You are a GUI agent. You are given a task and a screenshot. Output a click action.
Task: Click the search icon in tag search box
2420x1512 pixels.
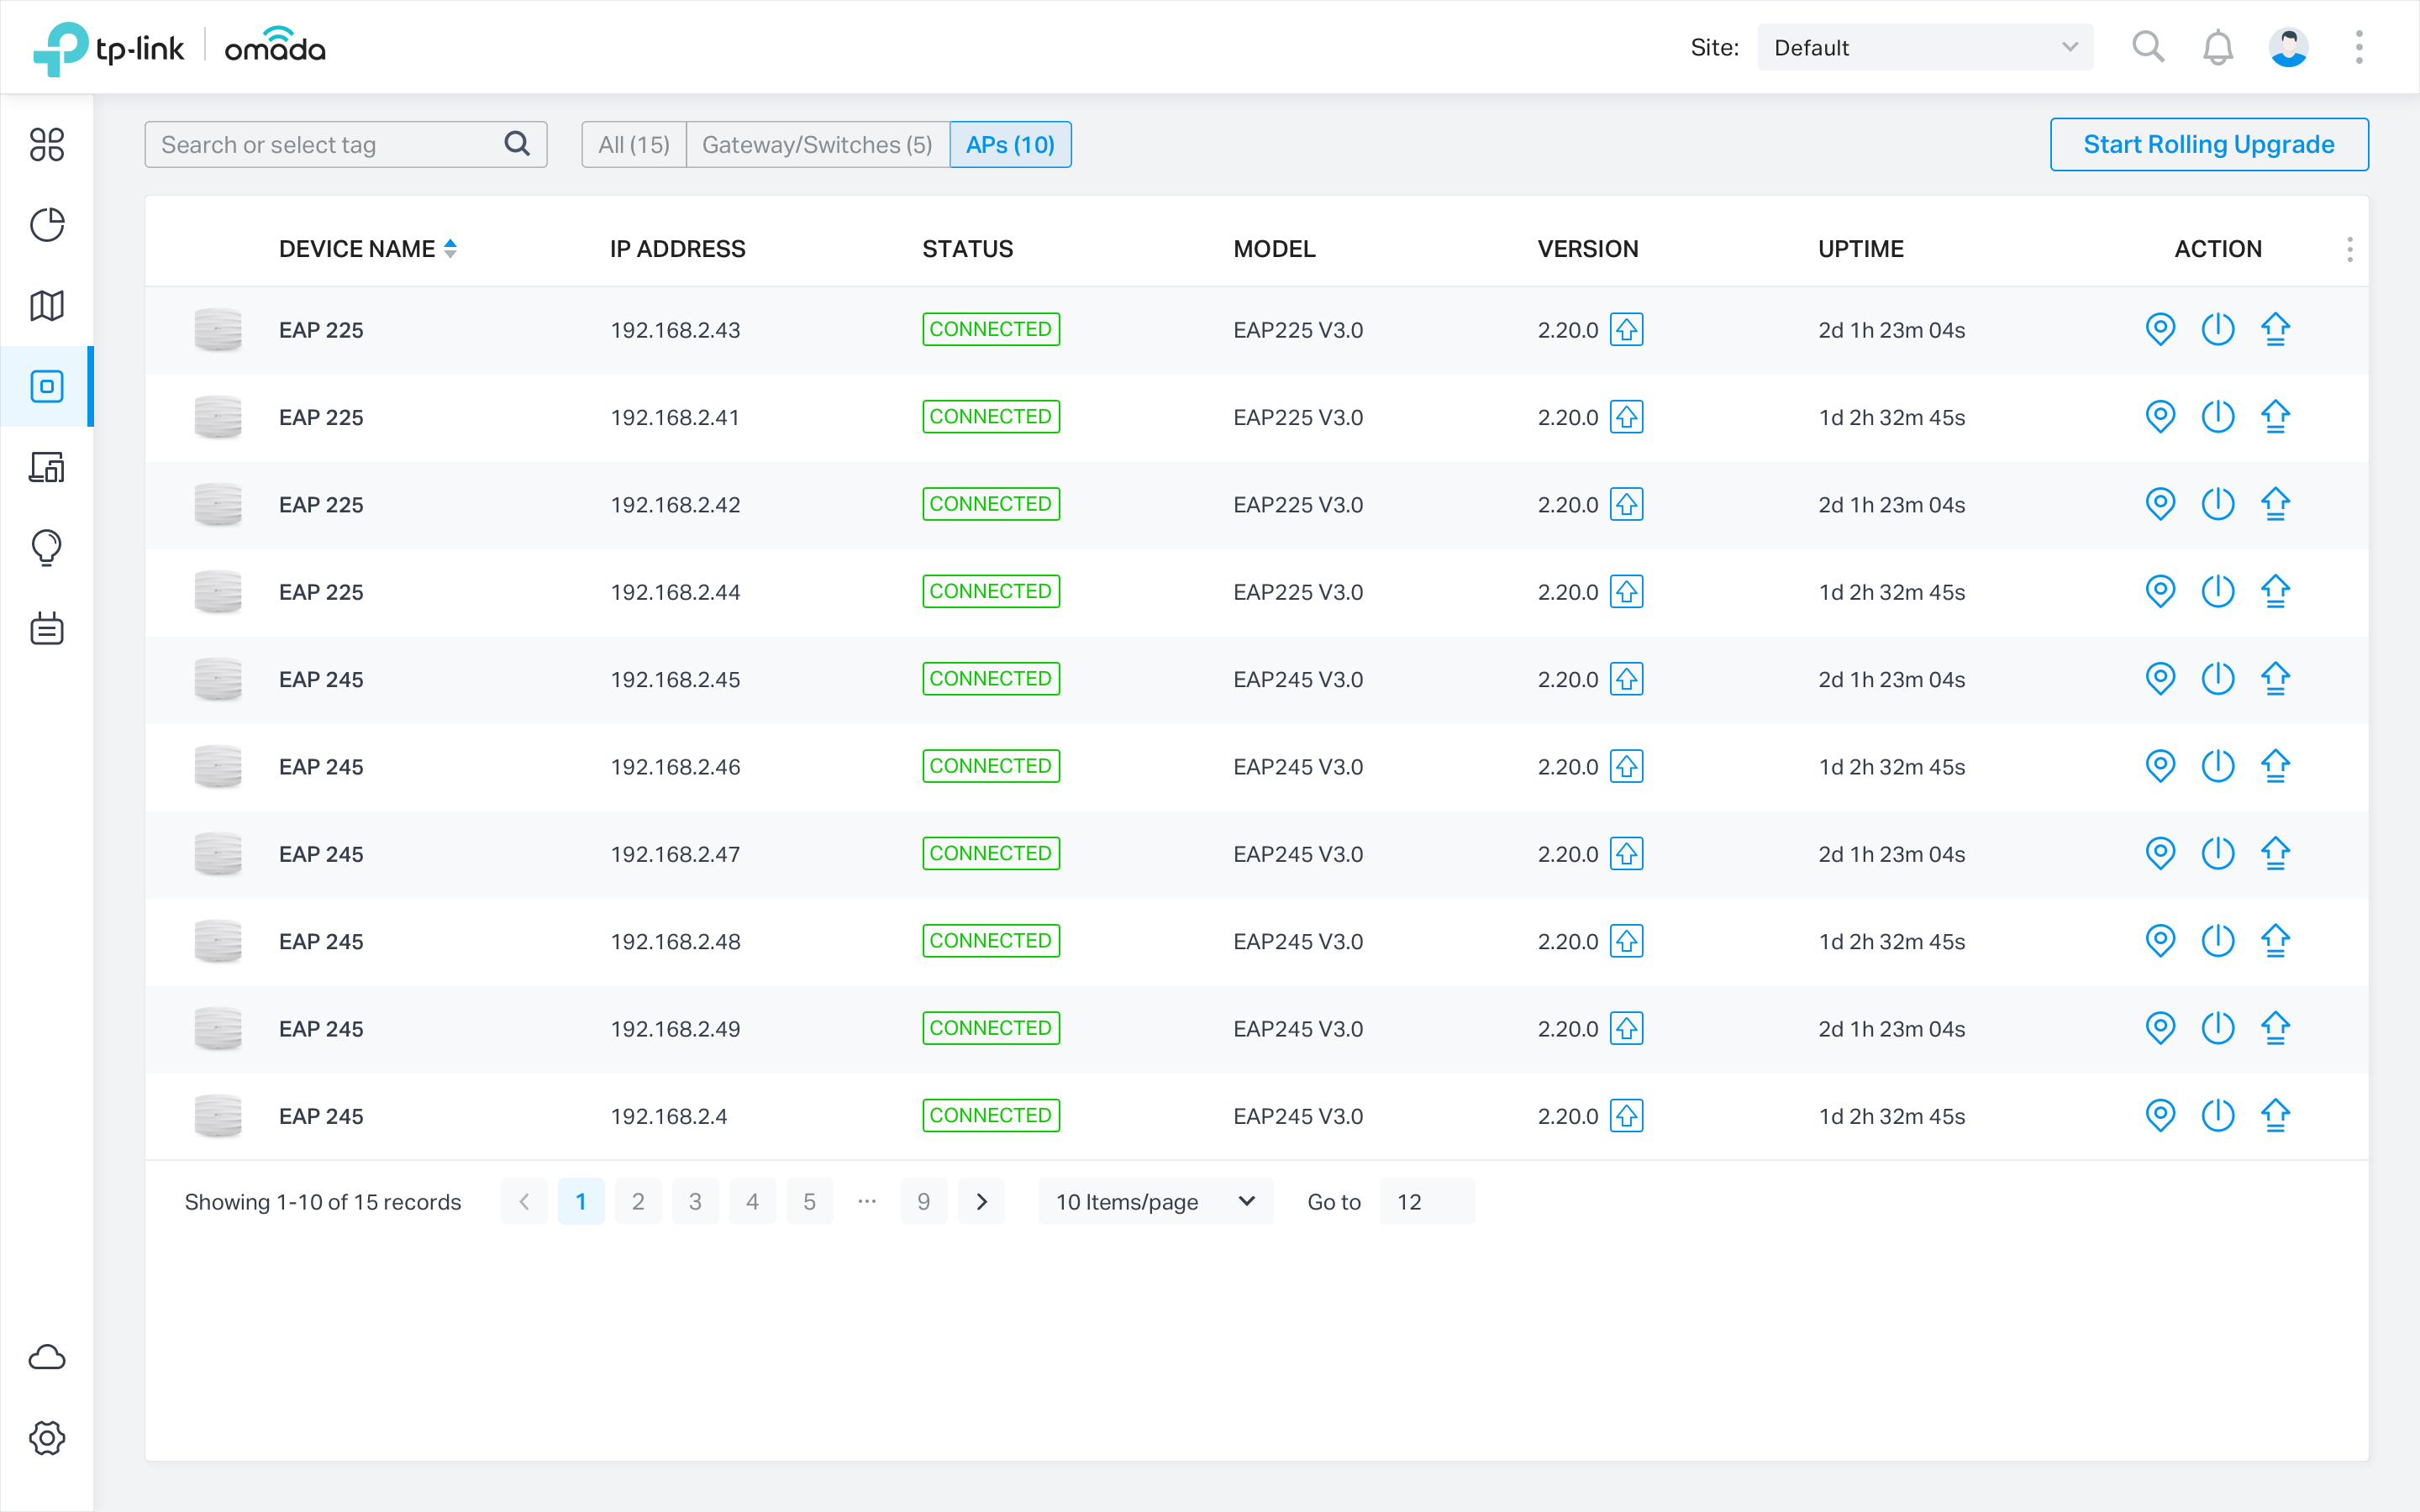(x=517, y=144)
